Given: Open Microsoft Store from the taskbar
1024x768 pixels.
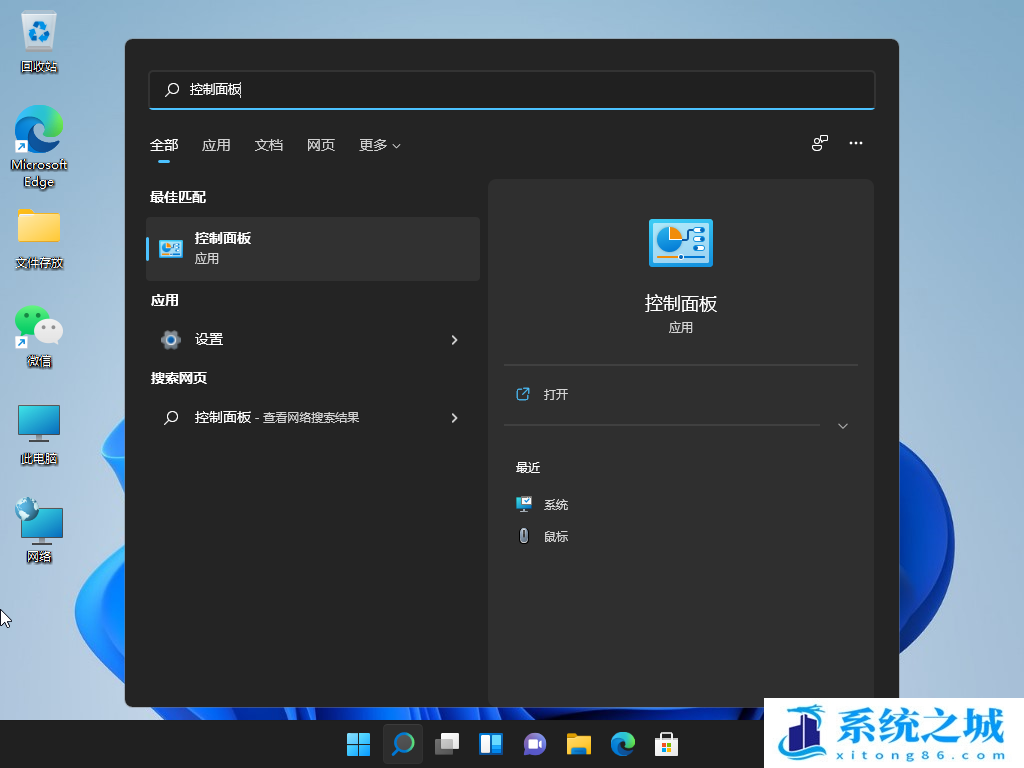Looking at the screenshot, I should [667, 744].
